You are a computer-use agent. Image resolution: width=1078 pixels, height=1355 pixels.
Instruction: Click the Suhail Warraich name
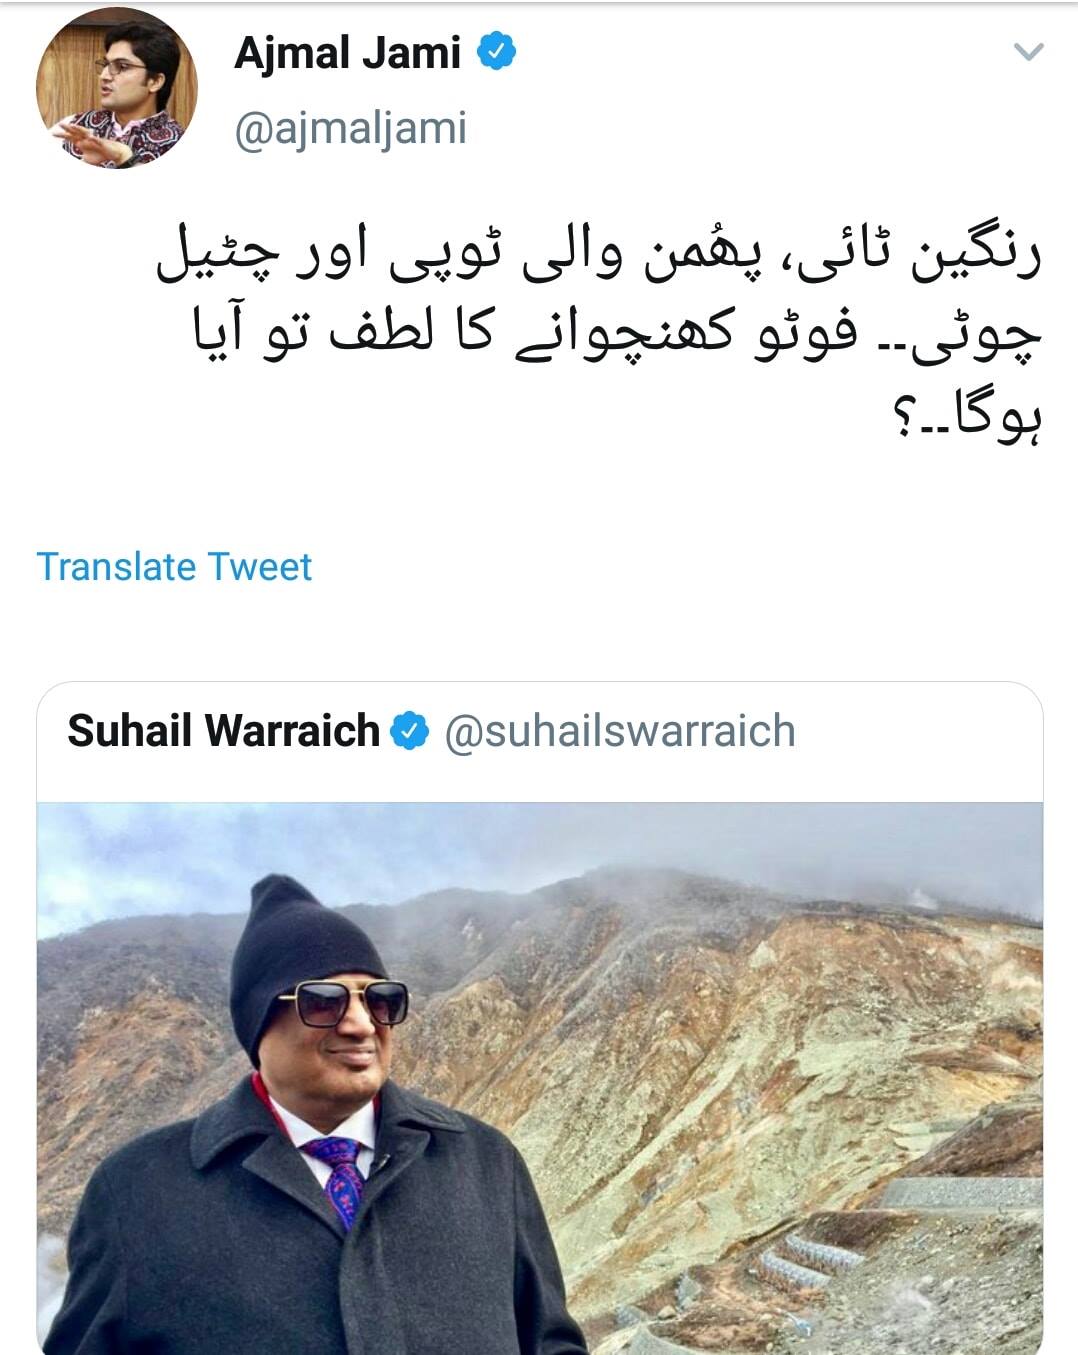223,731
